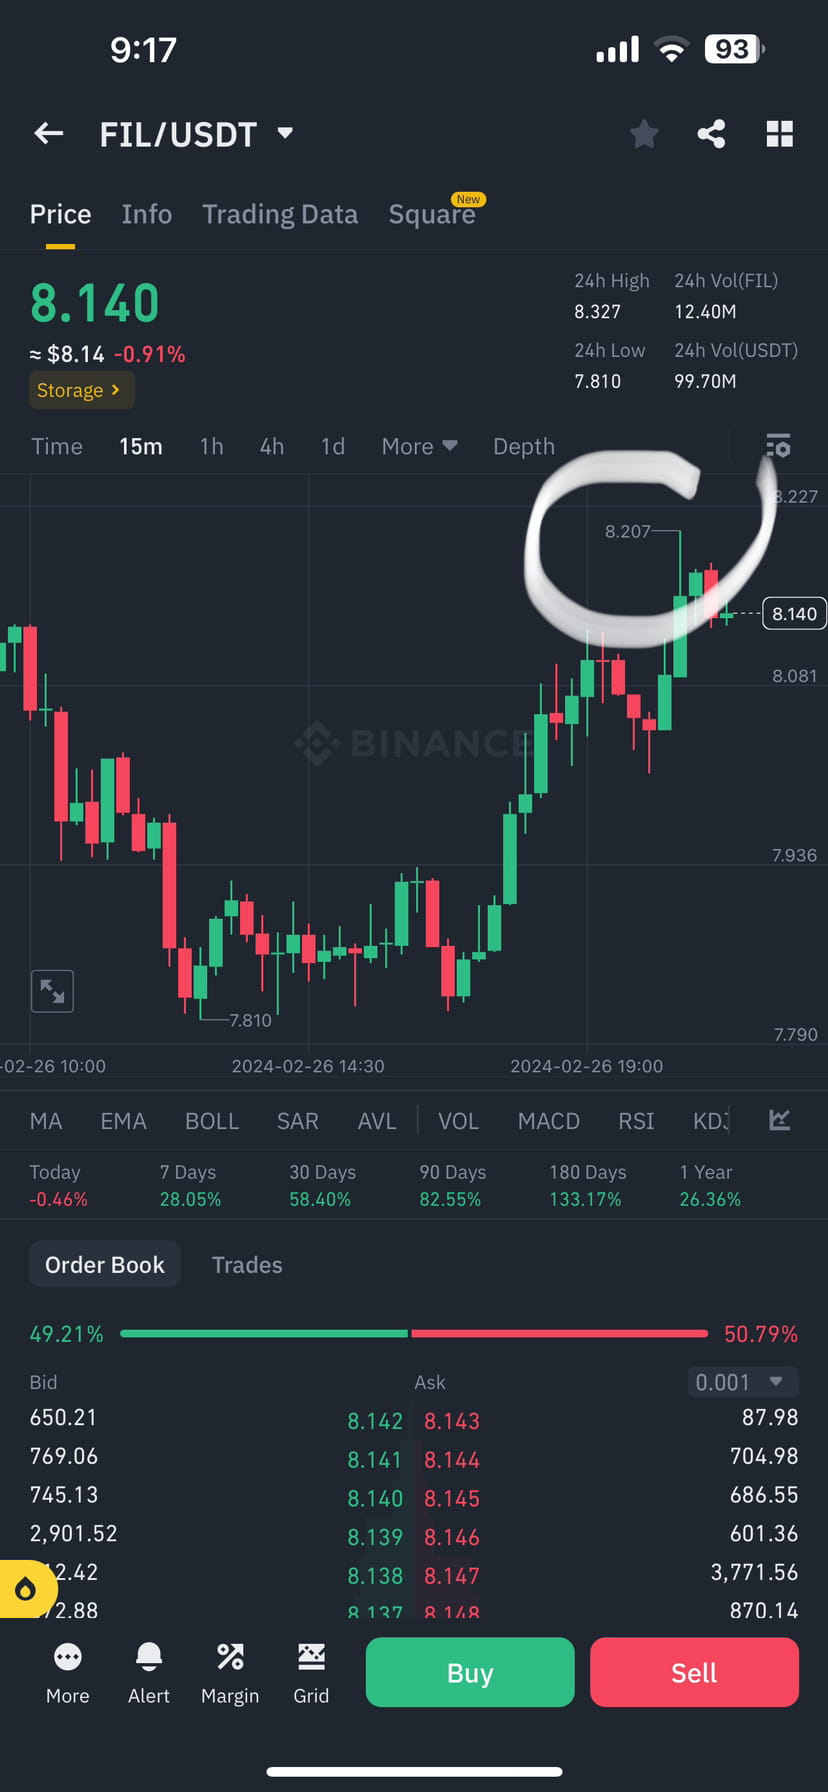
Task: Toggle the BOLL indicator on the chart
Action: (x=212, y=1120)
